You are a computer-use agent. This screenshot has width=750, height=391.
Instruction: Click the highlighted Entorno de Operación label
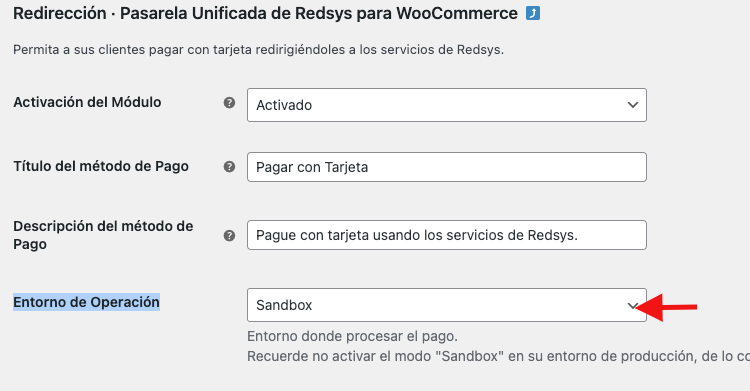(x=86, y=302)
